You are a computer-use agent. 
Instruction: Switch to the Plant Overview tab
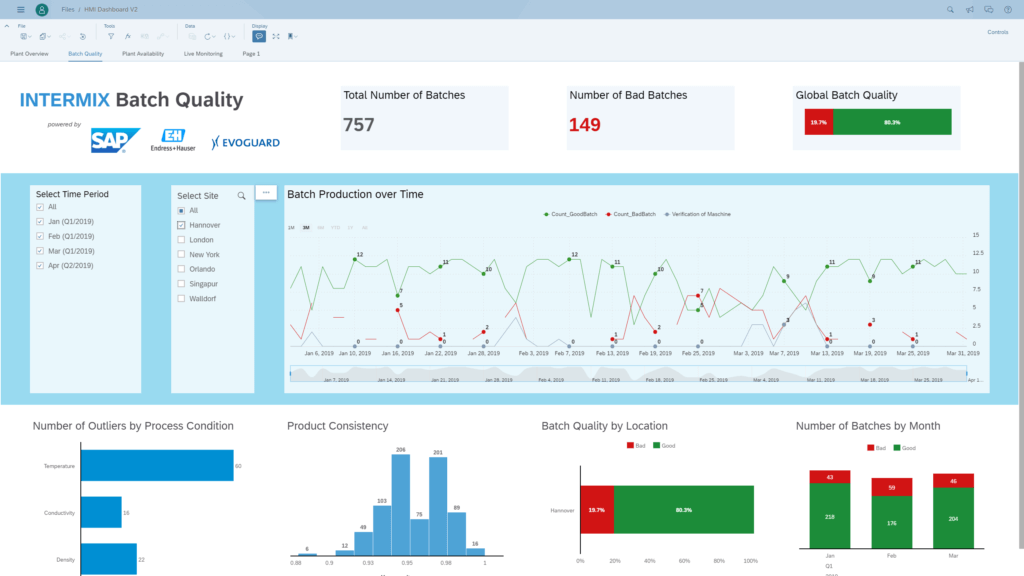(x=29, y=54)
